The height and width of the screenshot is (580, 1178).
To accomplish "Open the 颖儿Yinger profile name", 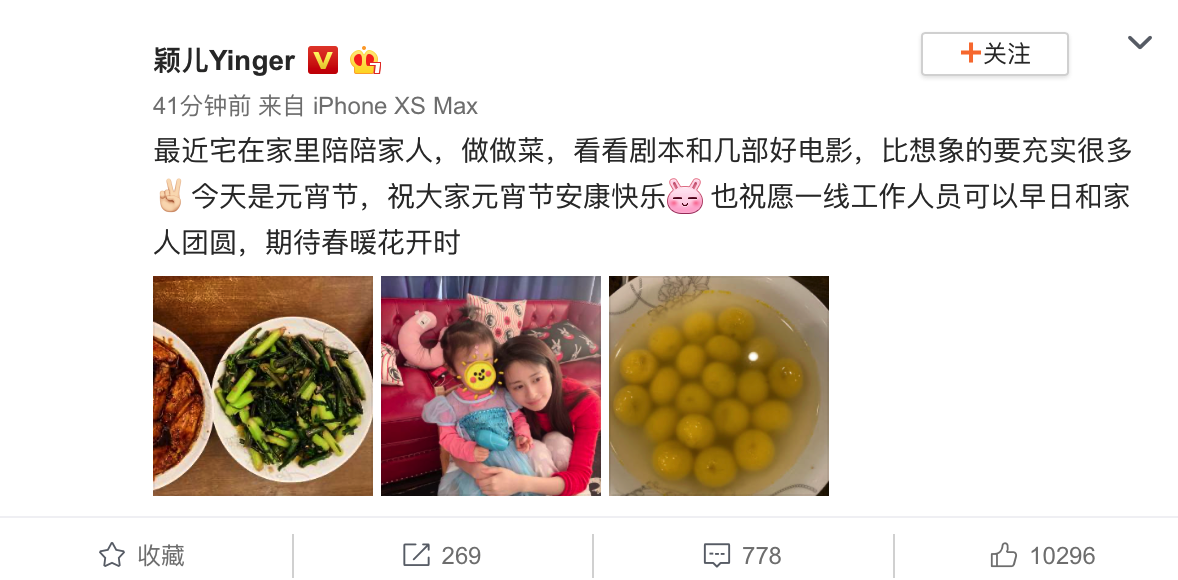I will tap(224, 60).
